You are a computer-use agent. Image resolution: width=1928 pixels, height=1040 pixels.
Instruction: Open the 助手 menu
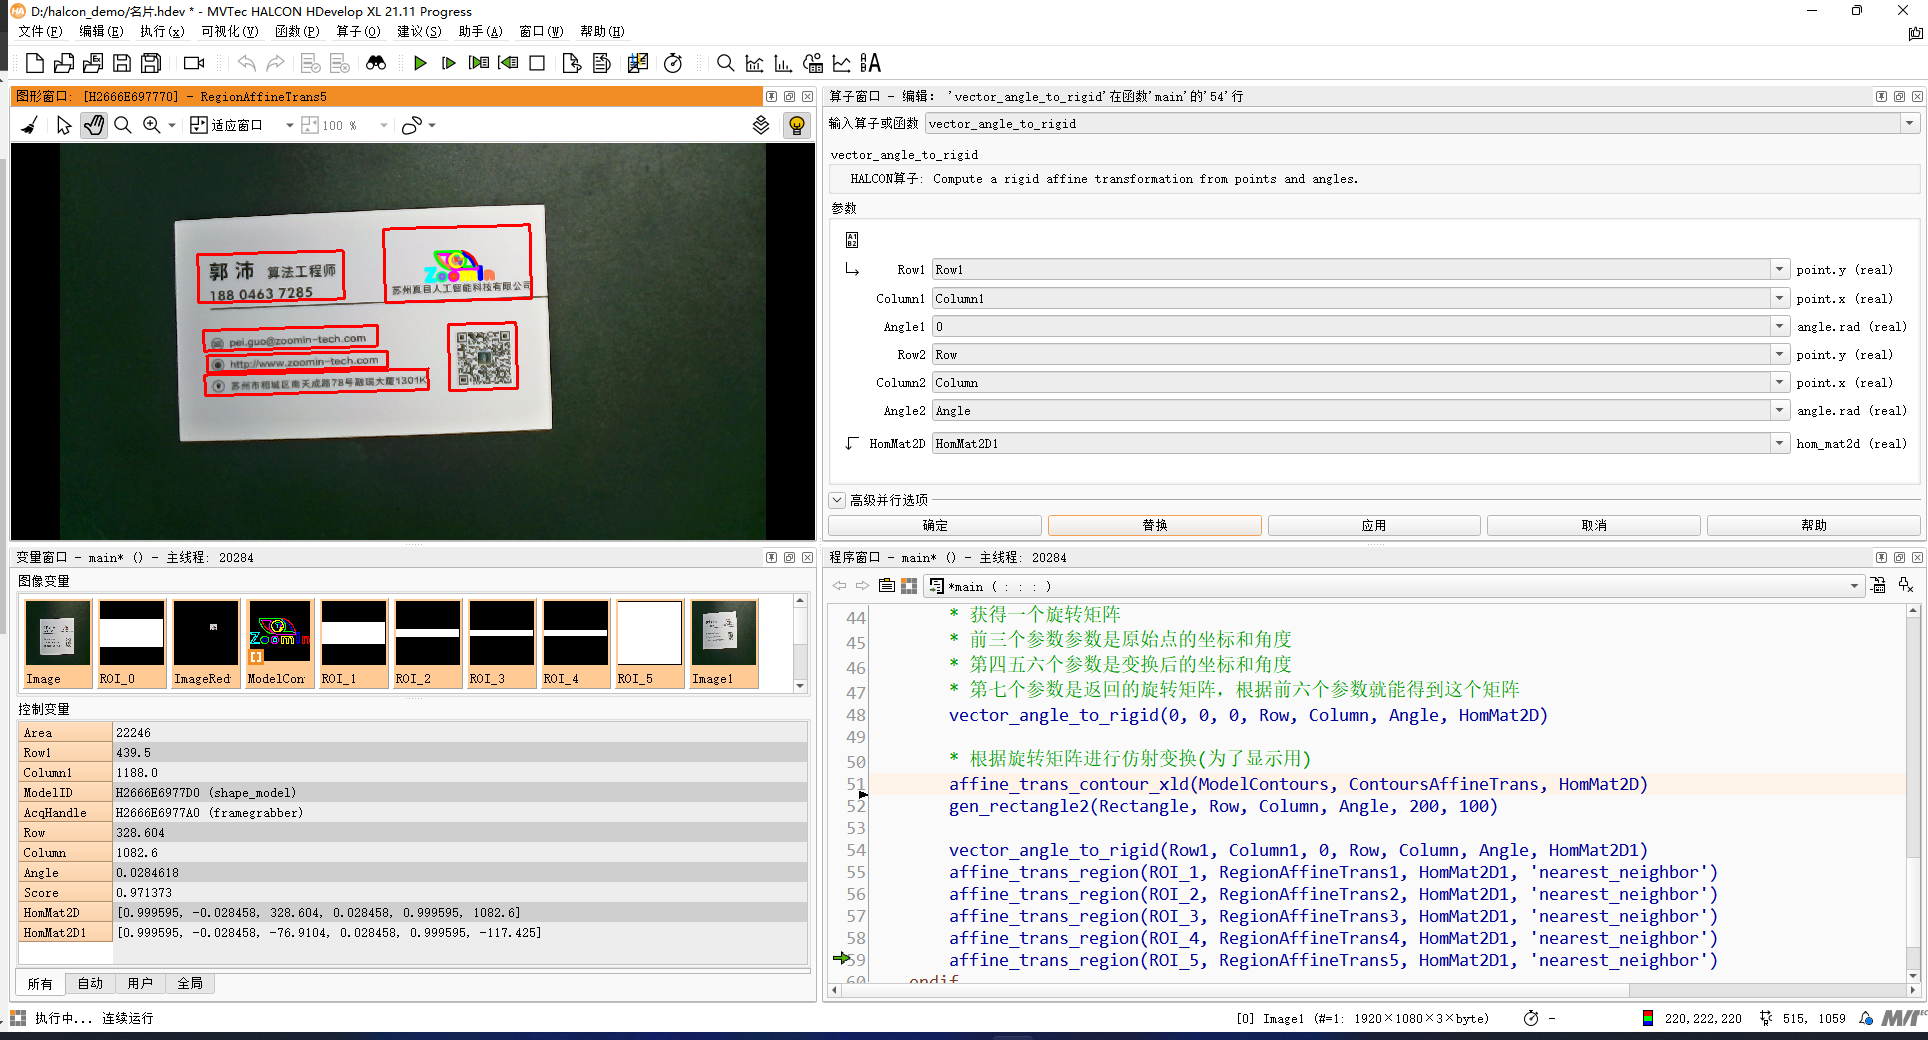point(480,31)
